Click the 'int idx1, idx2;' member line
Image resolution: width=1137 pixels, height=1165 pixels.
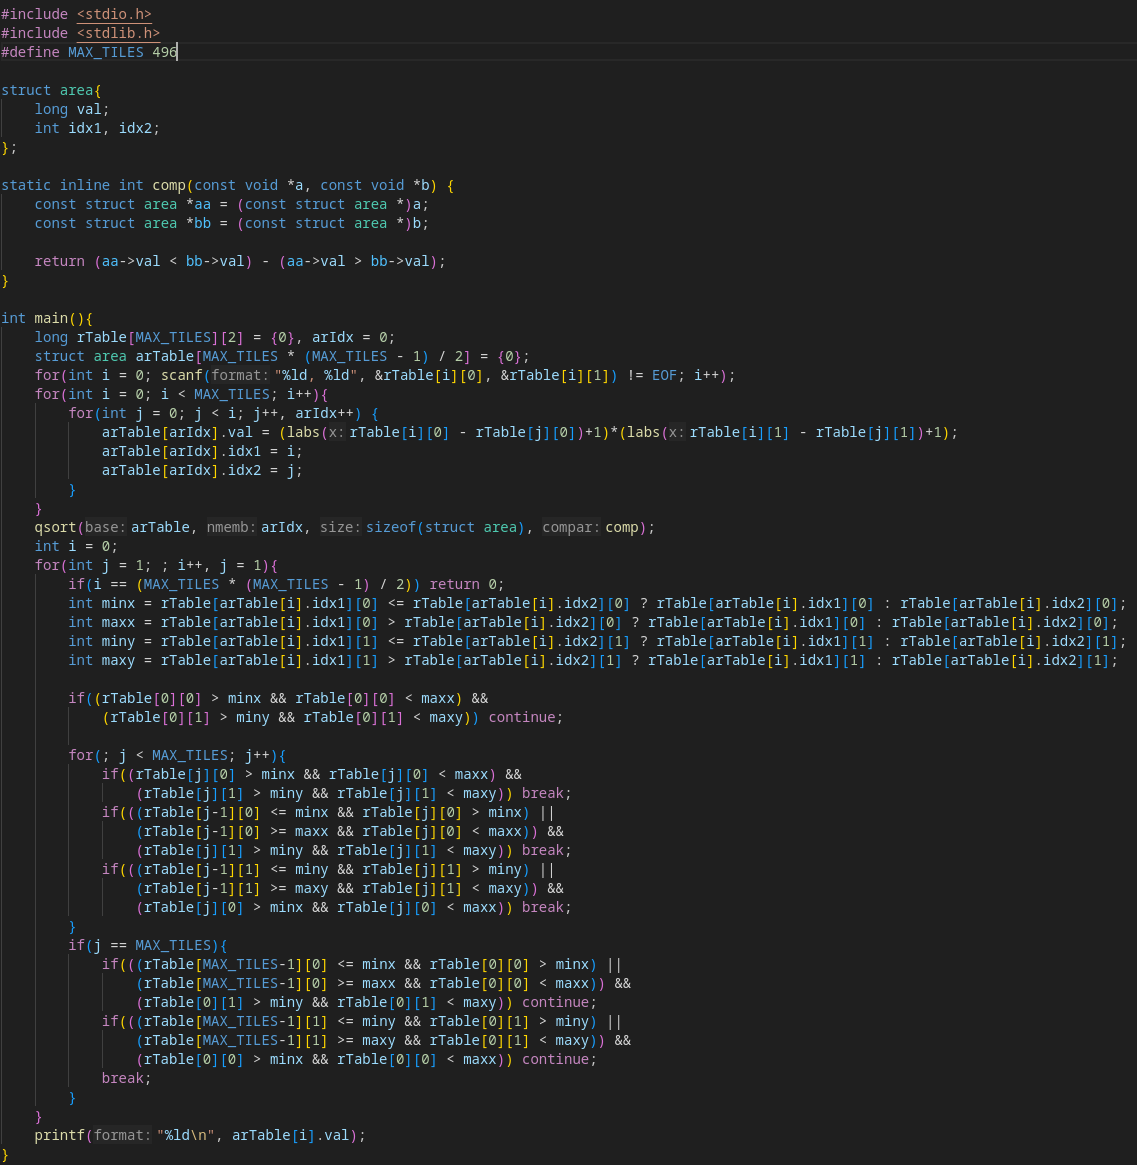(x=97, y=128)
